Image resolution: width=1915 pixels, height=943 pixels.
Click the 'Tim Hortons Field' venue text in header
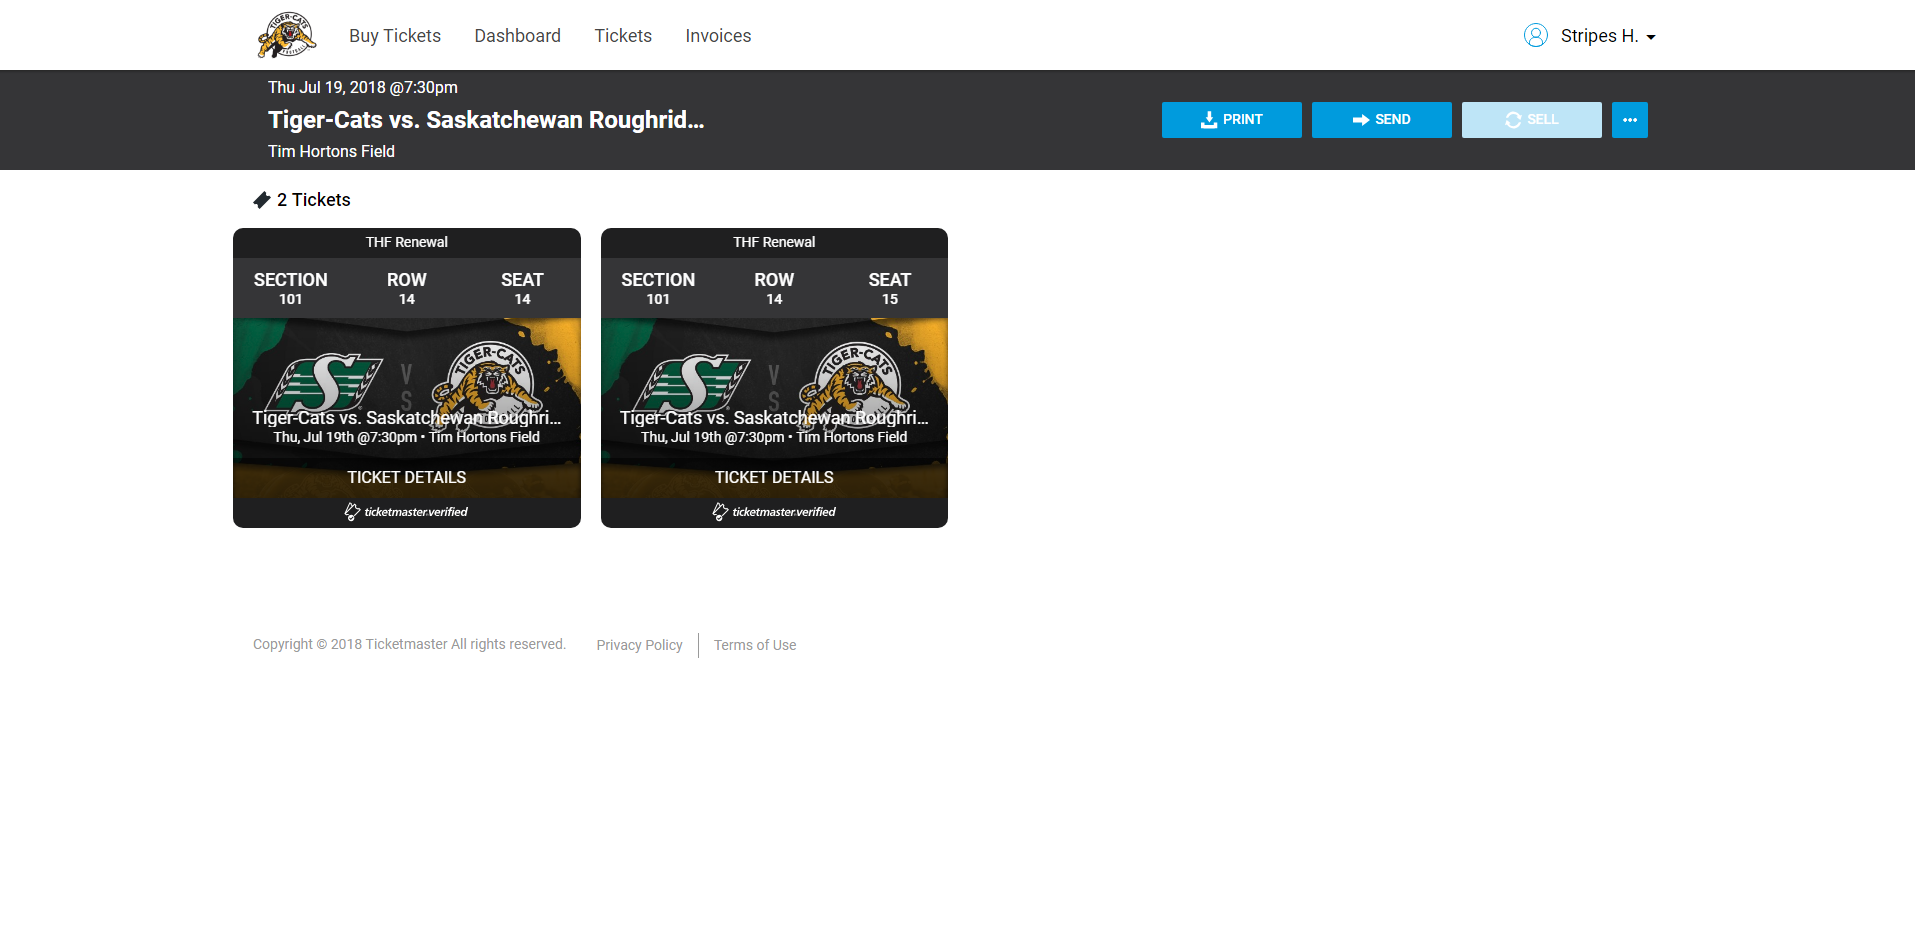tap(331, 152)
